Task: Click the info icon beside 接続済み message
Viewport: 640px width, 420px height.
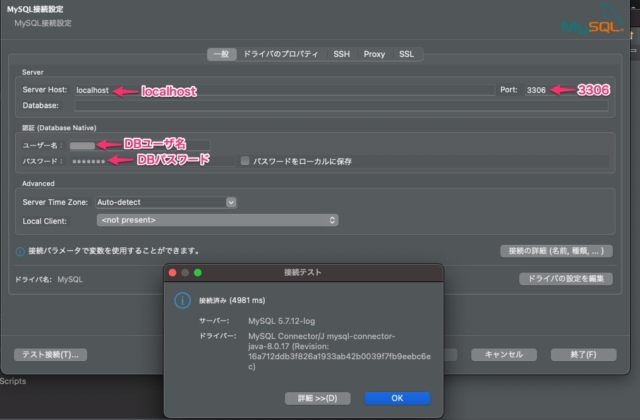Action: (x=182, y=301)
